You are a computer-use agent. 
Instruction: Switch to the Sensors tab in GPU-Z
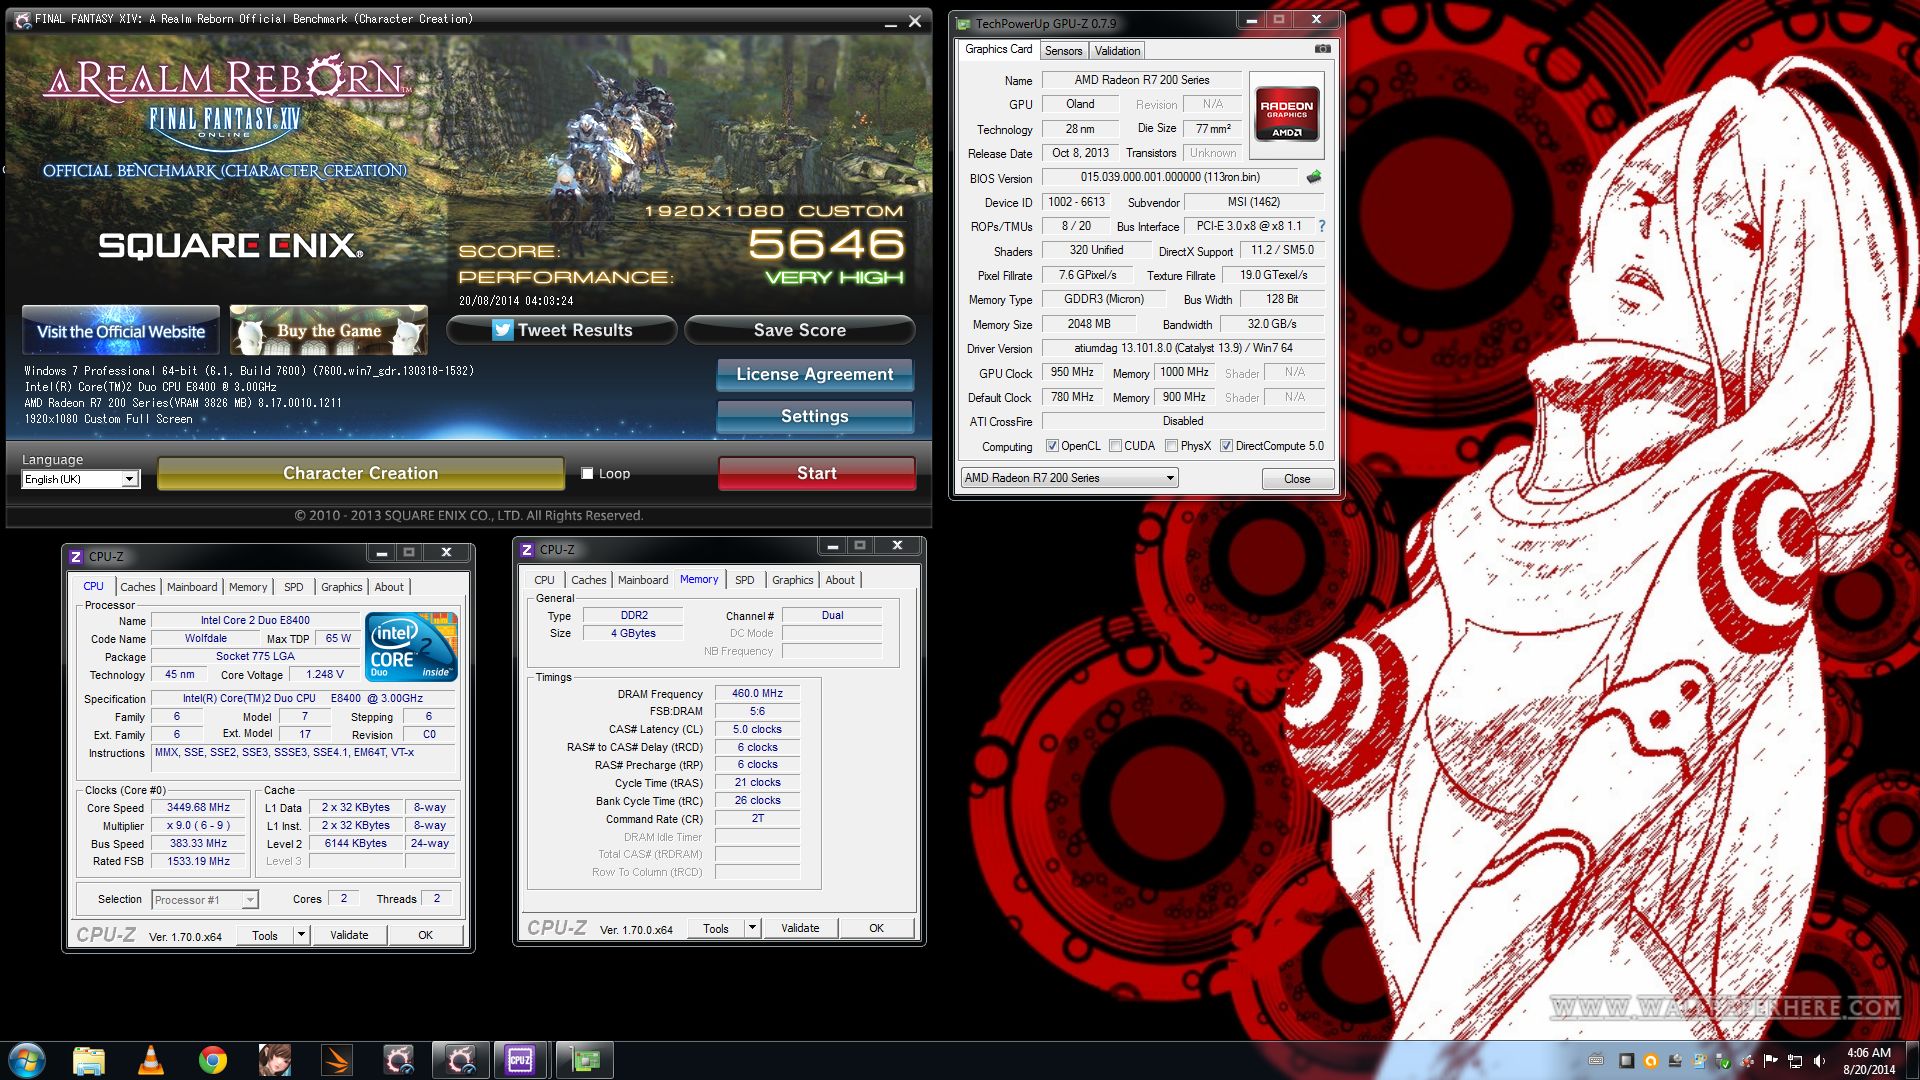click(x=1063, y=51)
